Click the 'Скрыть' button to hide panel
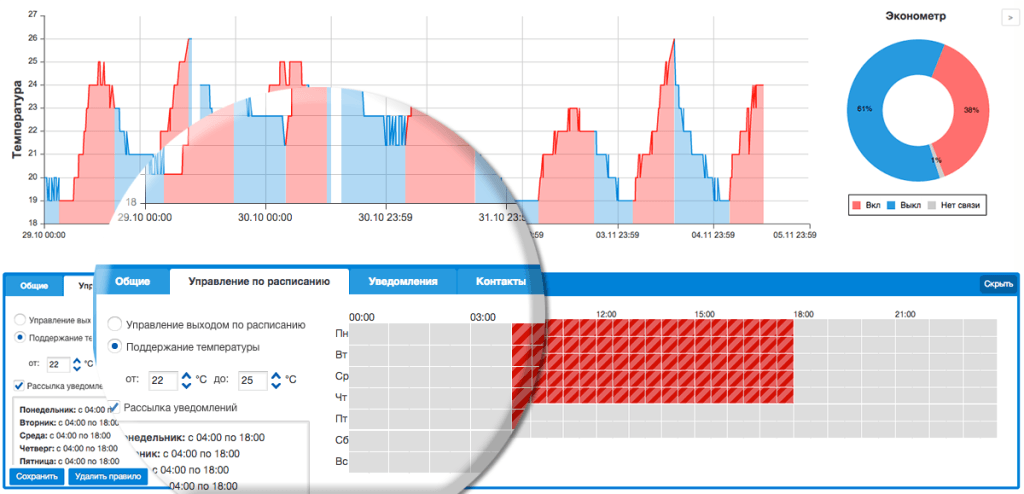Image resolution: width=1024 pixels, height=494 pixels. (x=998, y=284)
